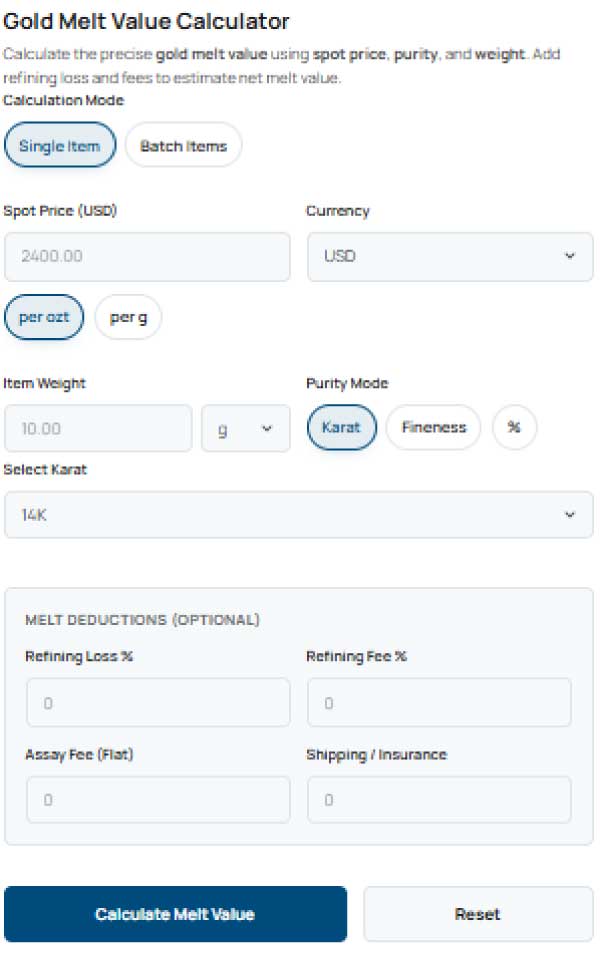
Task: Click the Assay Fee (Flat) field
Action: pyautogui.click(x=158, y=800)
